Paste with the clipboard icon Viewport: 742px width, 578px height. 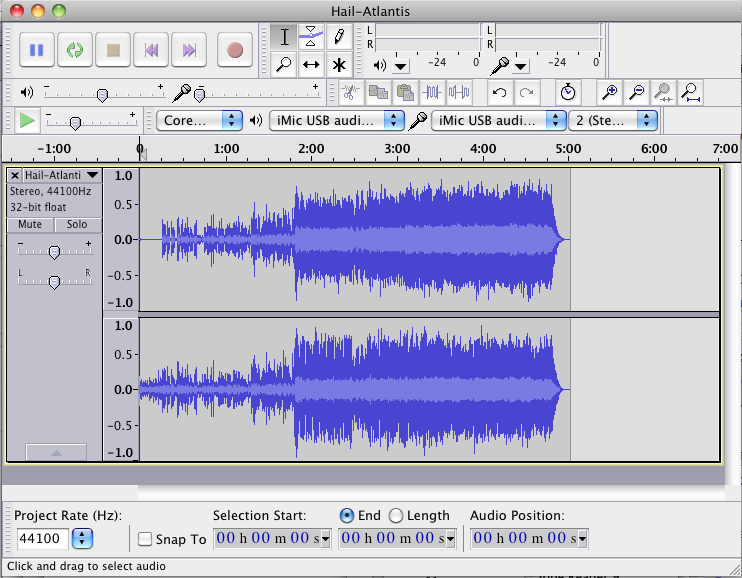pos(405,92)
